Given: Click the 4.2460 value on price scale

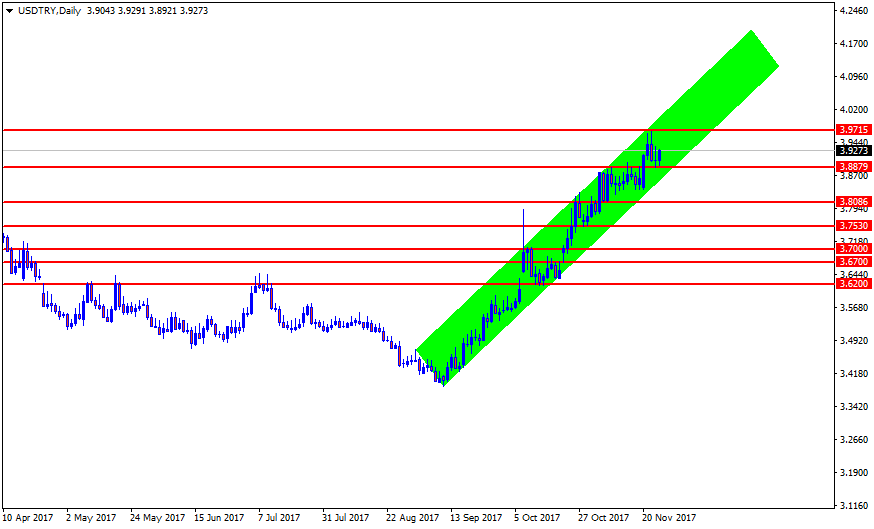Looking at the screenshot, I should point(853,12).
